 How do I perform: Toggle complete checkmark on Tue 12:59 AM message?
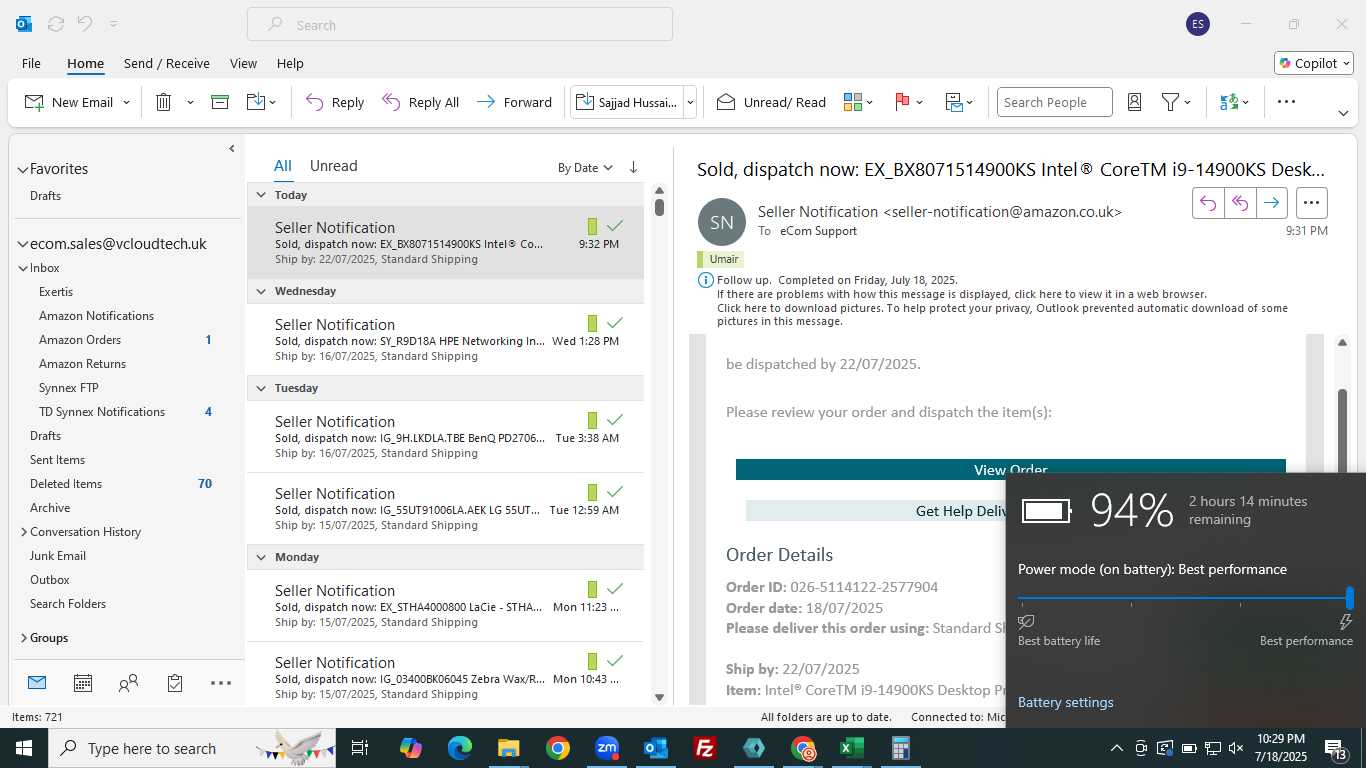pos(615,492)
